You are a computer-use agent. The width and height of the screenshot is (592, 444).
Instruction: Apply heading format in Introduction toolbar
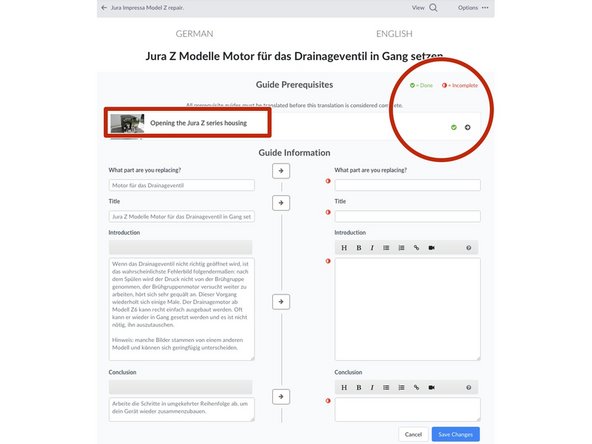pyautogui.click(x=344, y=248)
